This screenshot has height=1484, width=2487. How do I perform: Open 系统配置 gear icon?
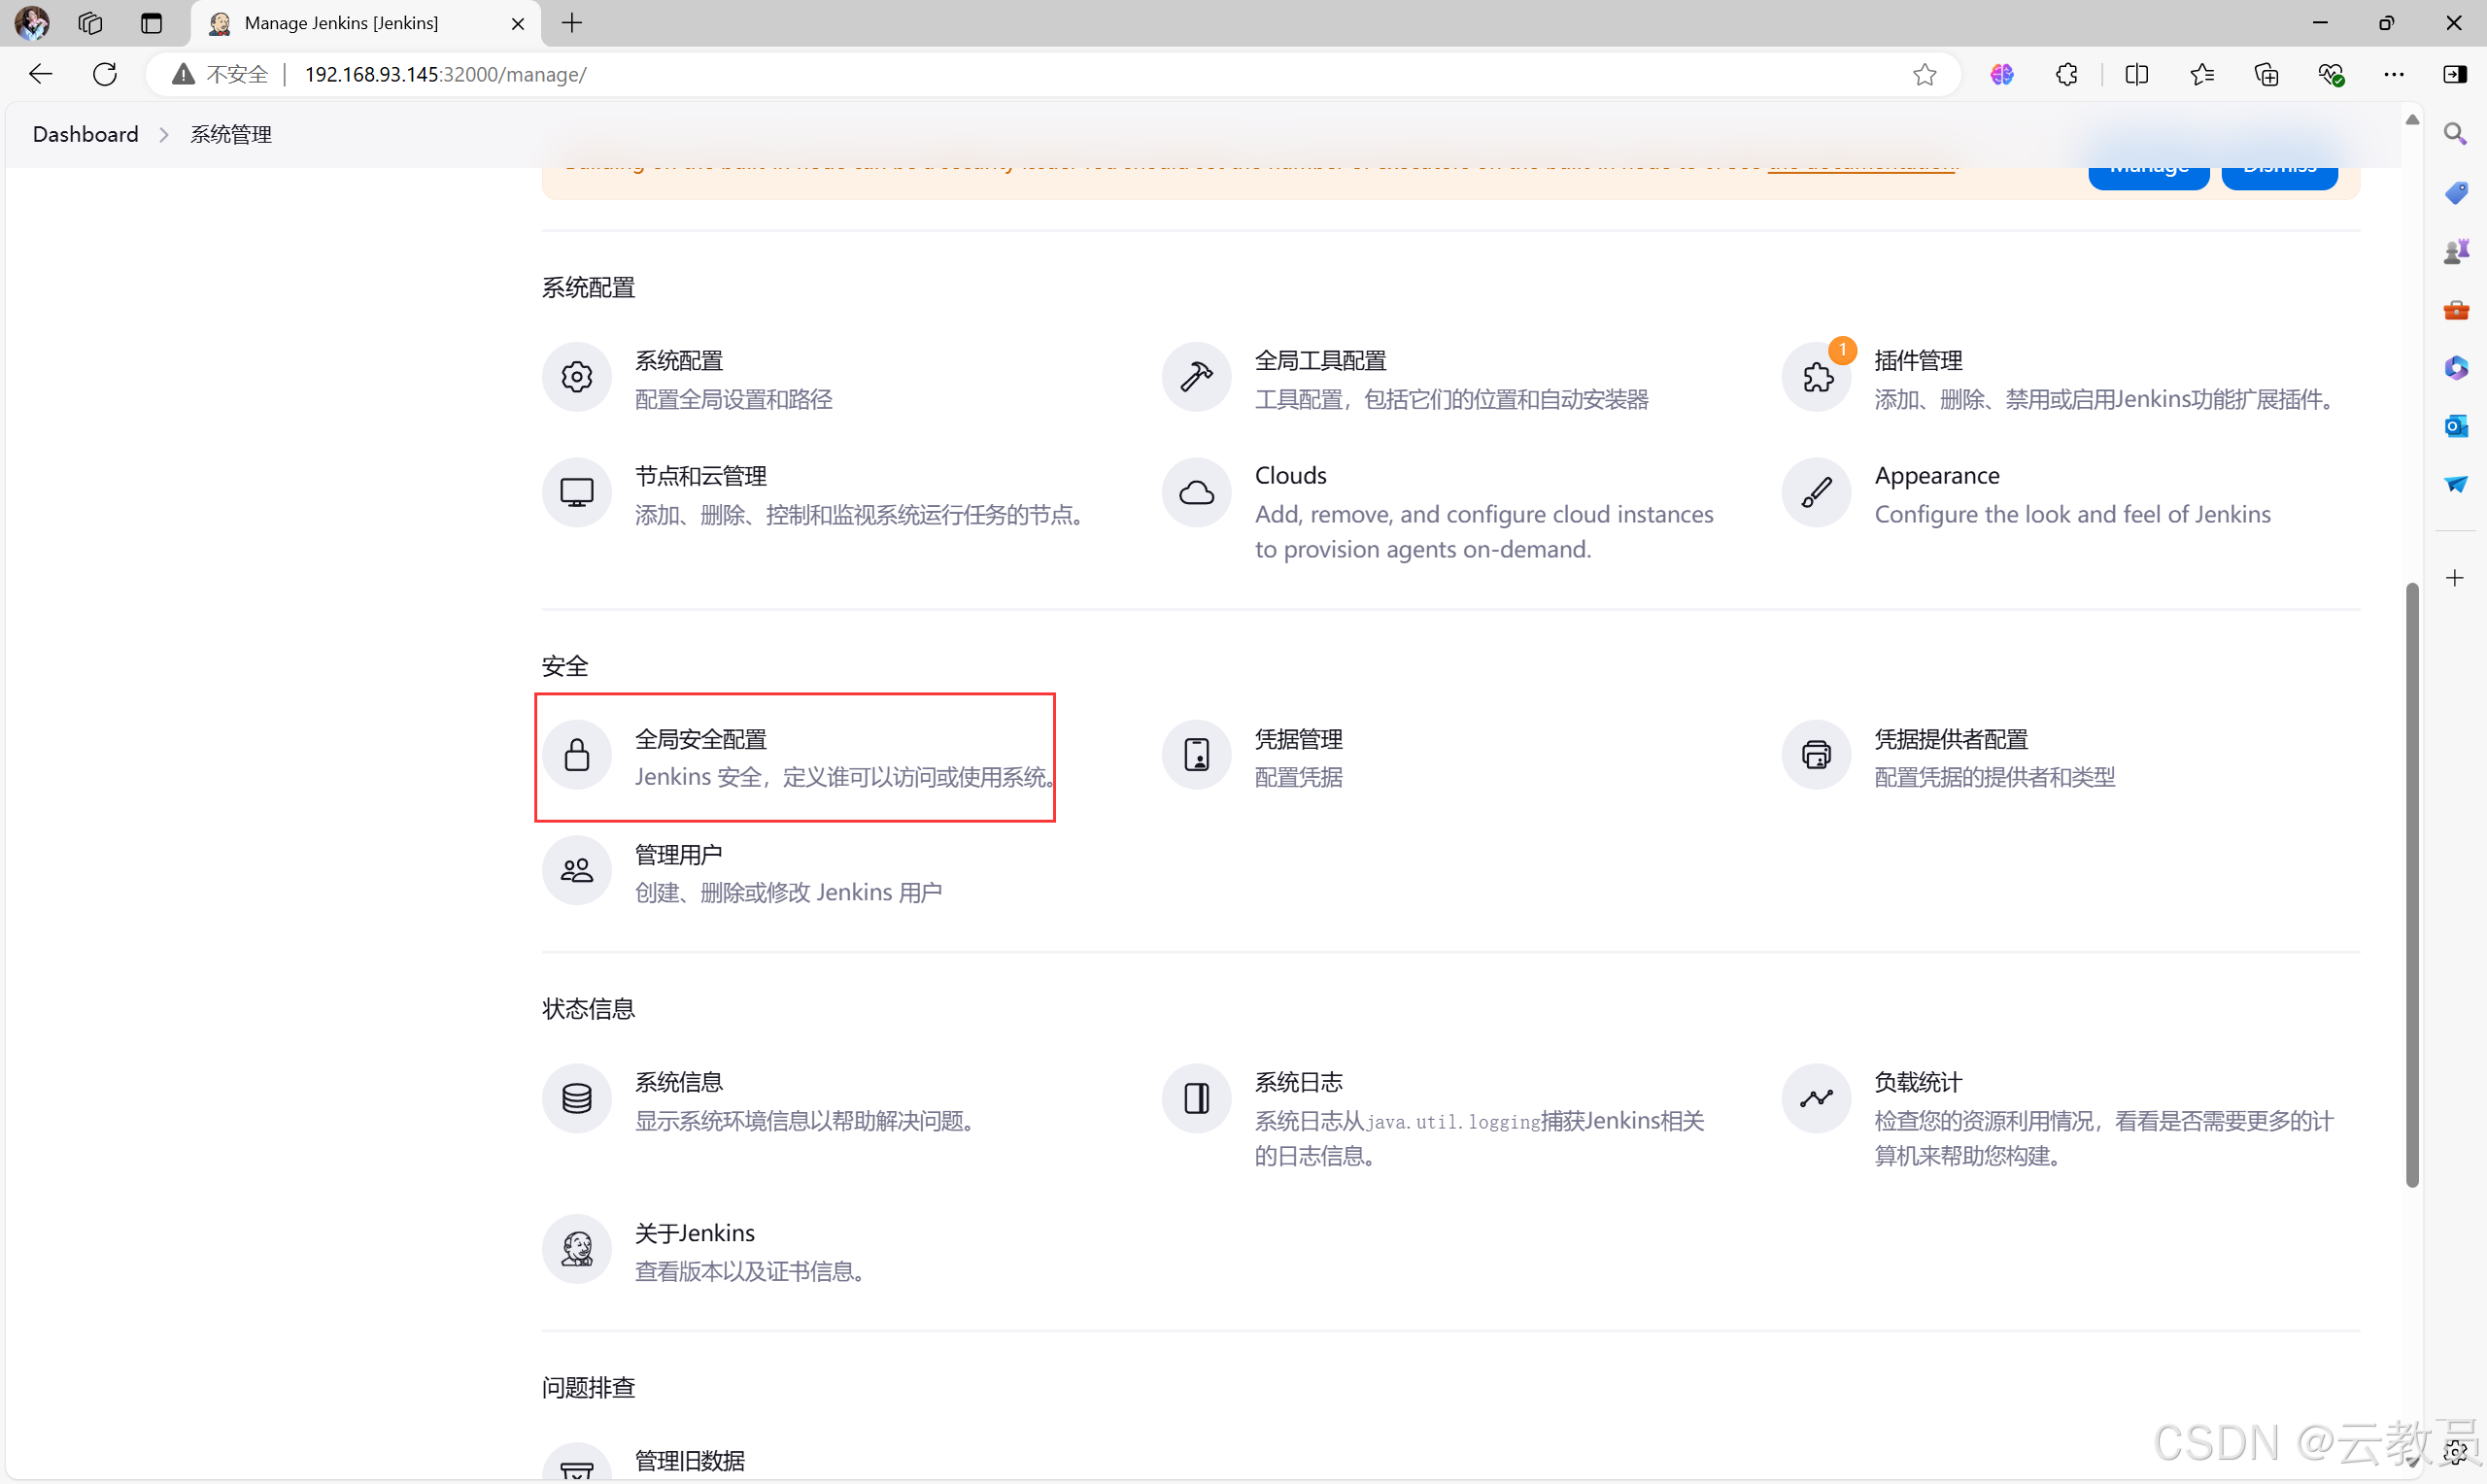pos(576,377)
